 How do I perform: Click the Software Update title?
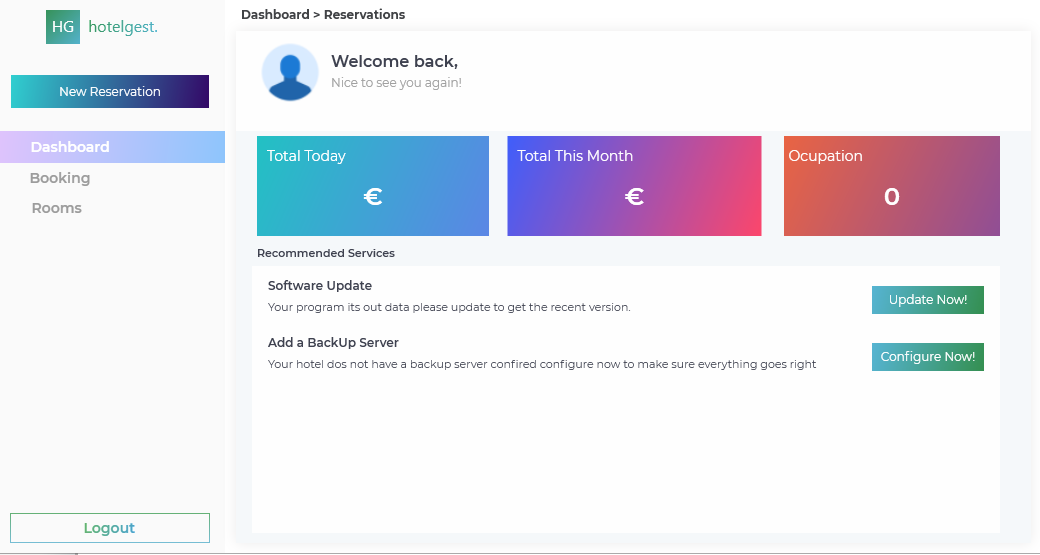[320, 286]
